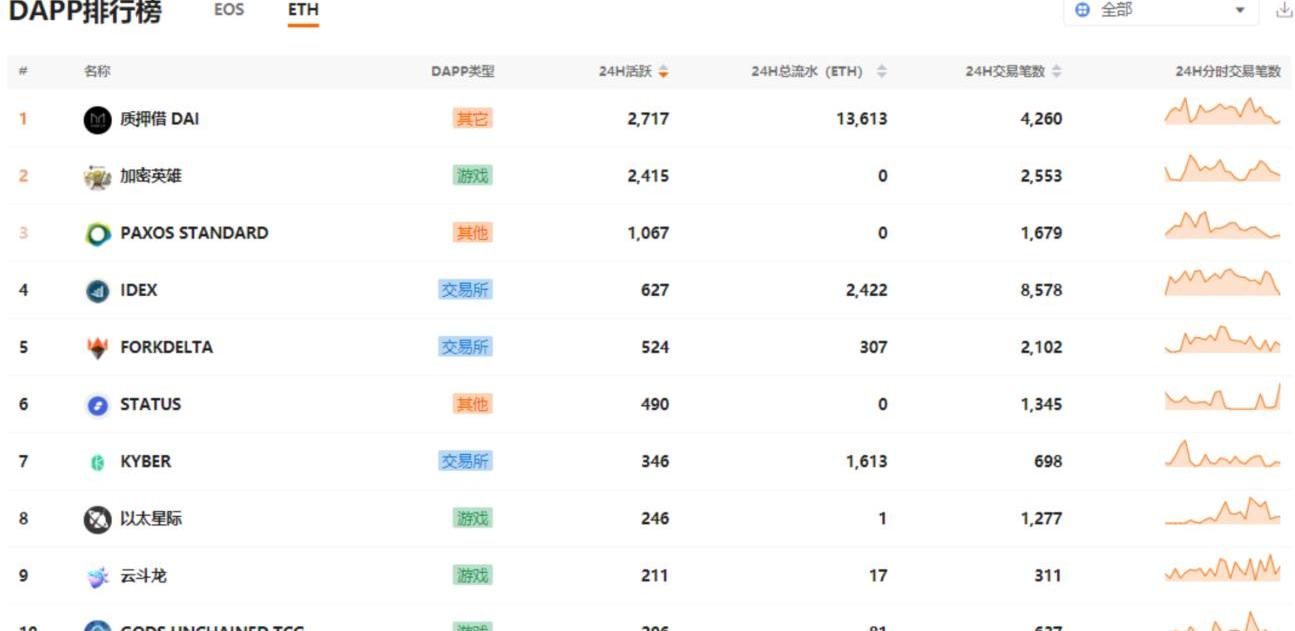The width and height of the screenshot is (1295, 631).
Task: Click the 1,277 transactions value for 以太星际
Action: 1041,518
